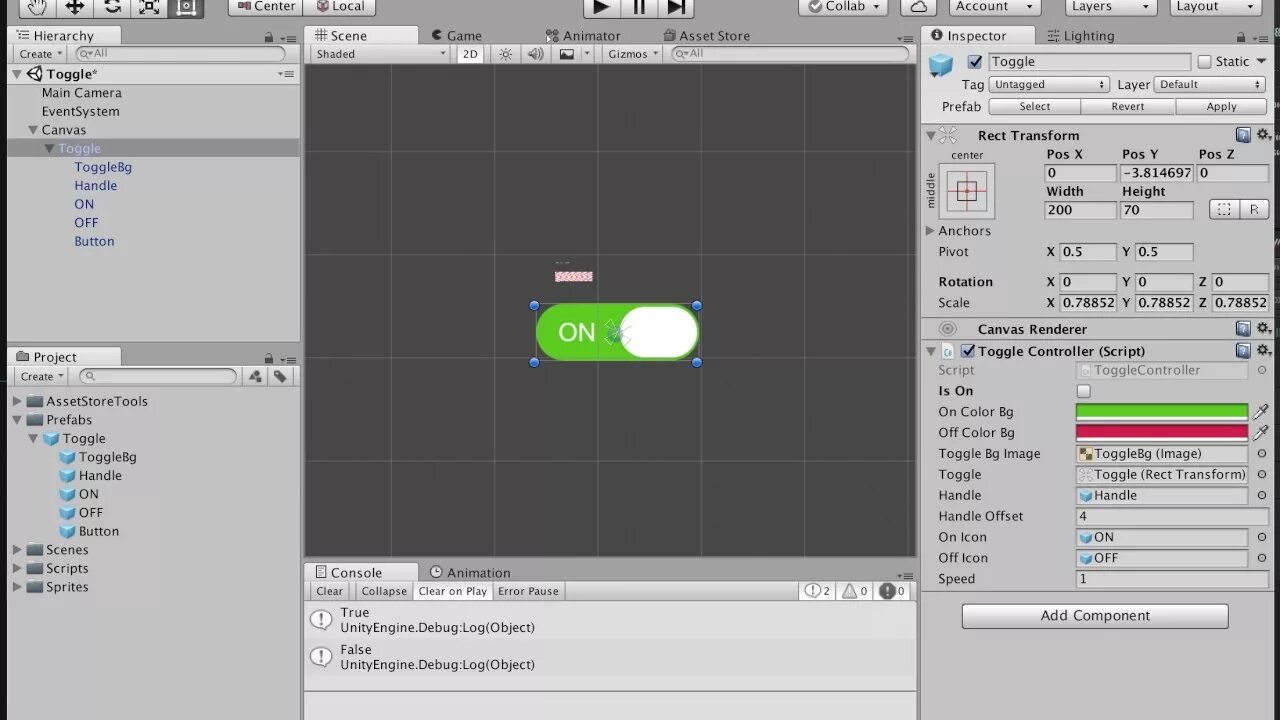Open the Gizmos dropdown
Screen dimensions: 1280x720
tap(633, 54)
